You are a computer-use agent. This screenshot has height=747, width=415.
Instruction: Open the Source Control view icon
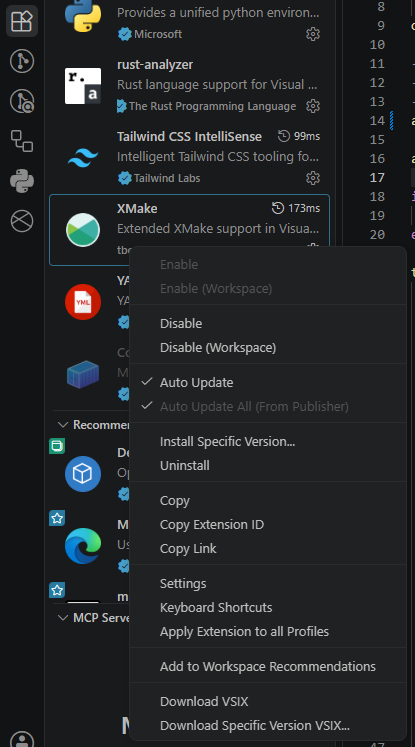(x=22, y=61)
